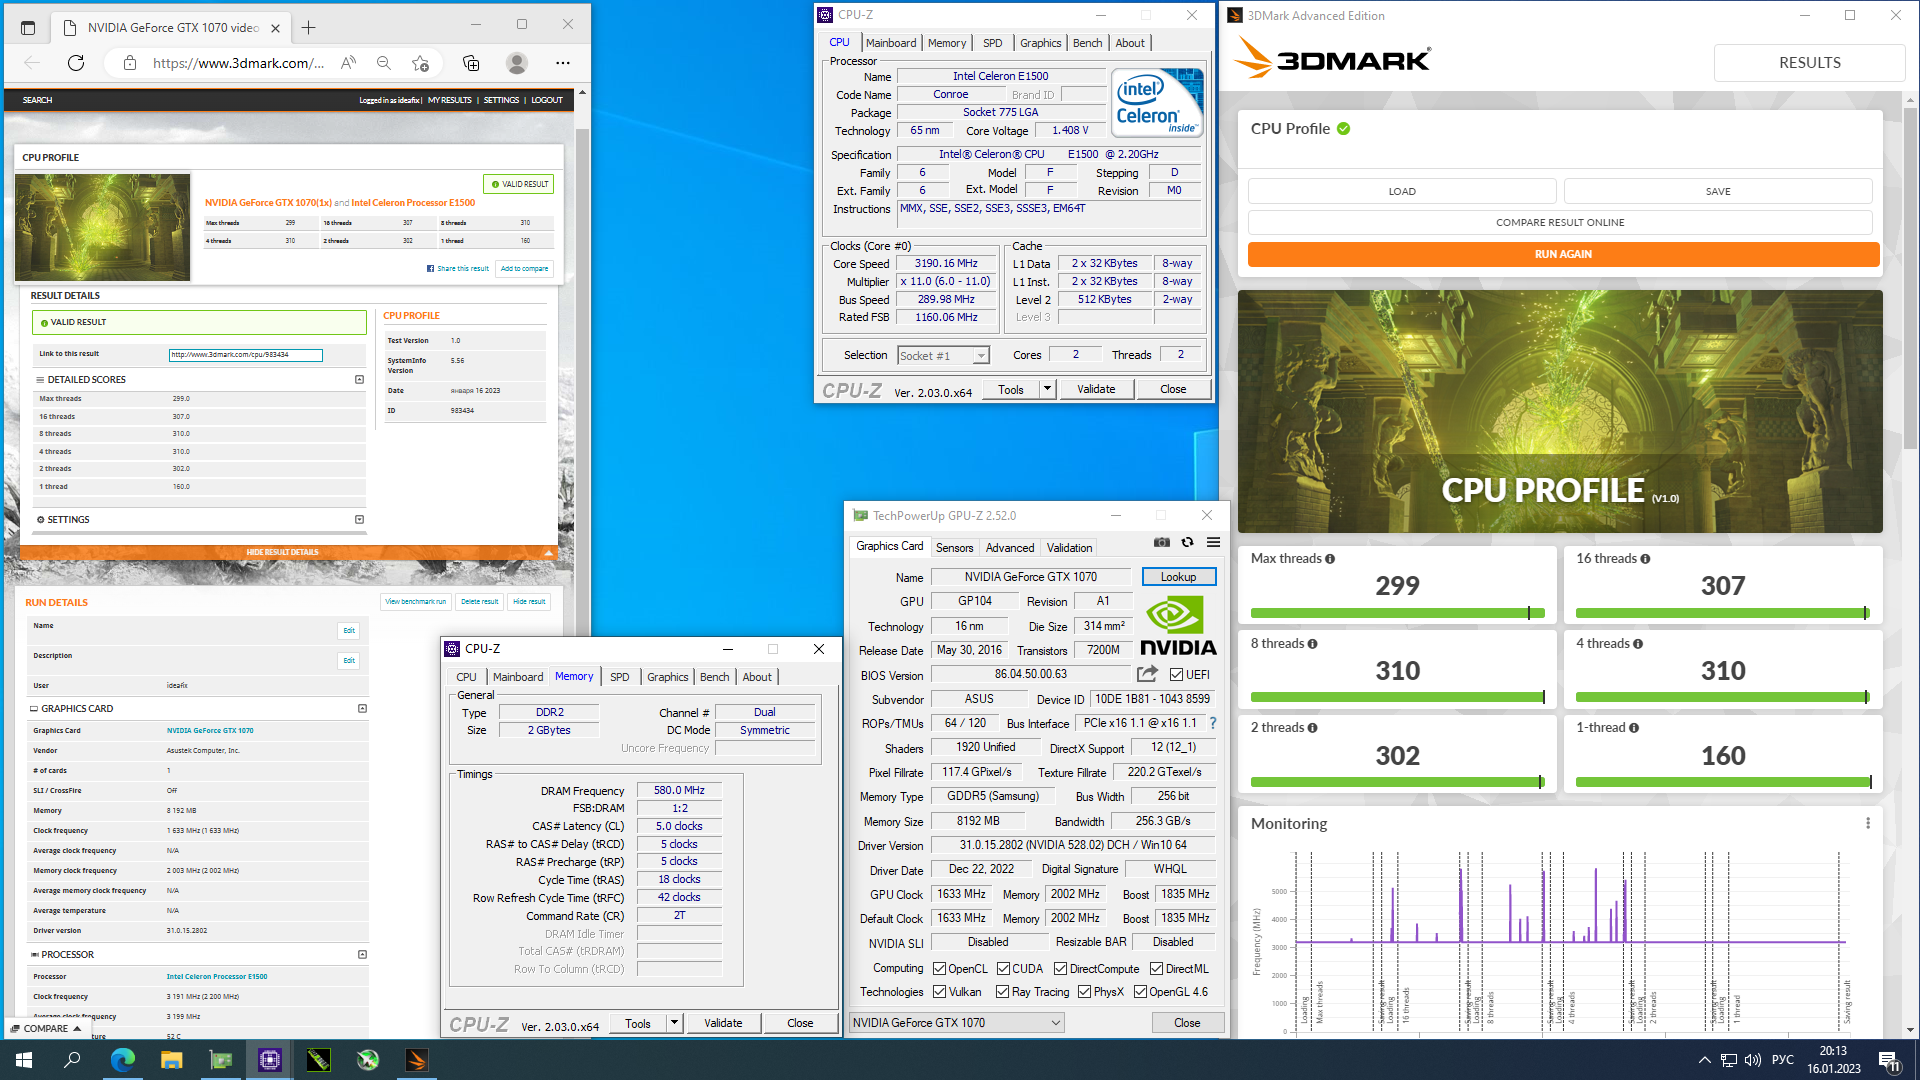Image resolution: width=1920 pixels, height=1080 pixels.
Task: Collapse the Processor section
Action: pos(362,955)
